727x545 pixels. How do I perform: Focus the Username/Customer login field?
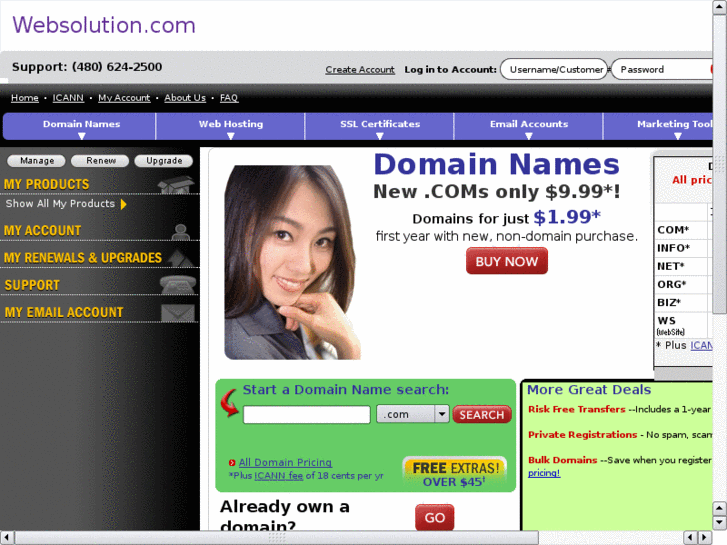pyautogui.click(x=554, y=69)
